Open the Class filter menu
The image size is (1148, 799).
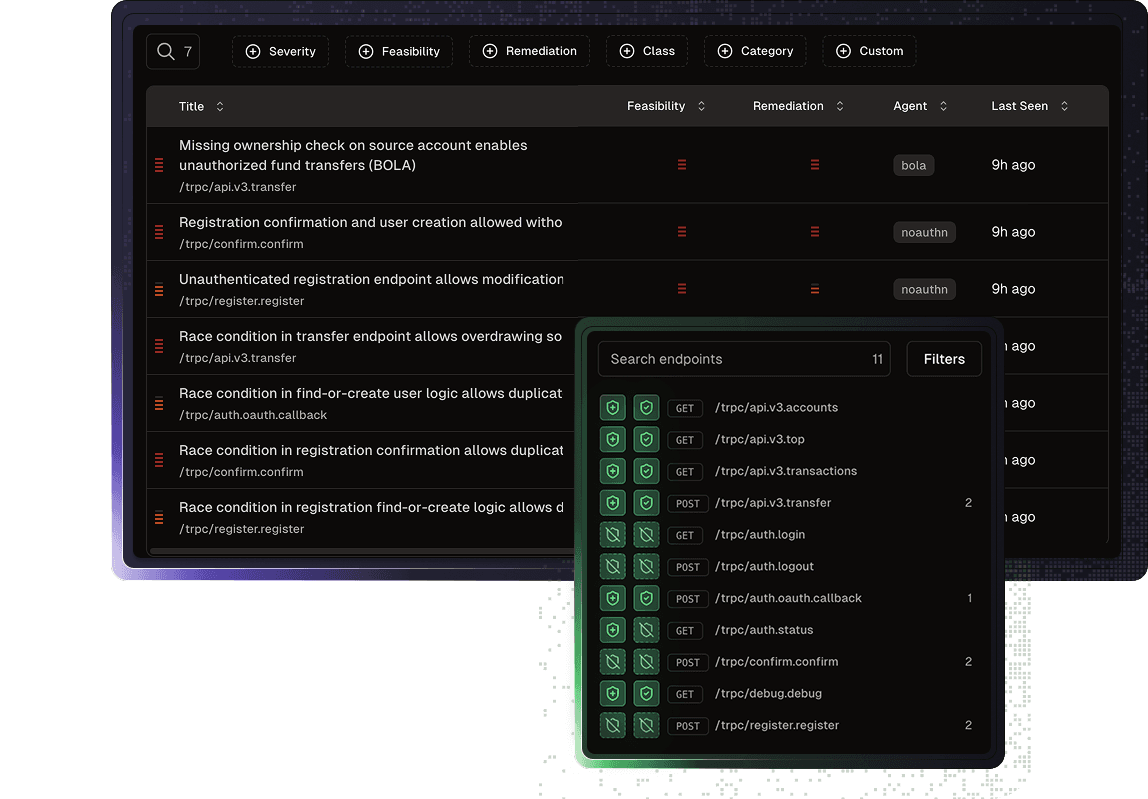point(647,50)
